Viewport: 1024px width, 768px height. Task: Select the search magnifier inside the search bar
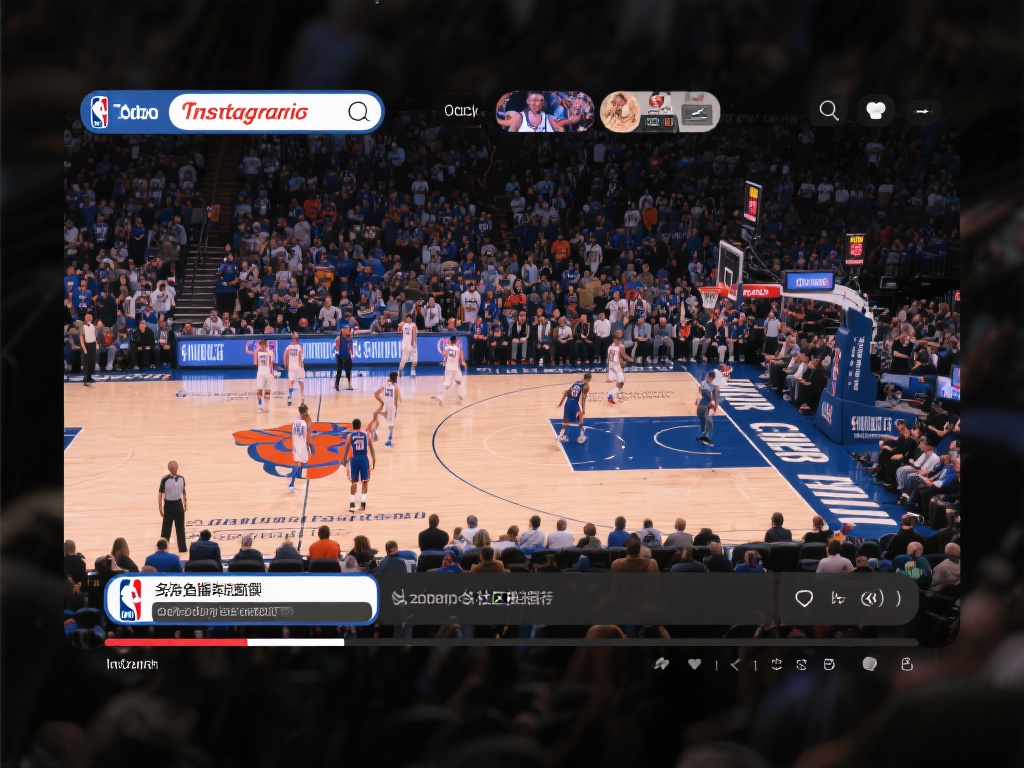tap(358, 112)
